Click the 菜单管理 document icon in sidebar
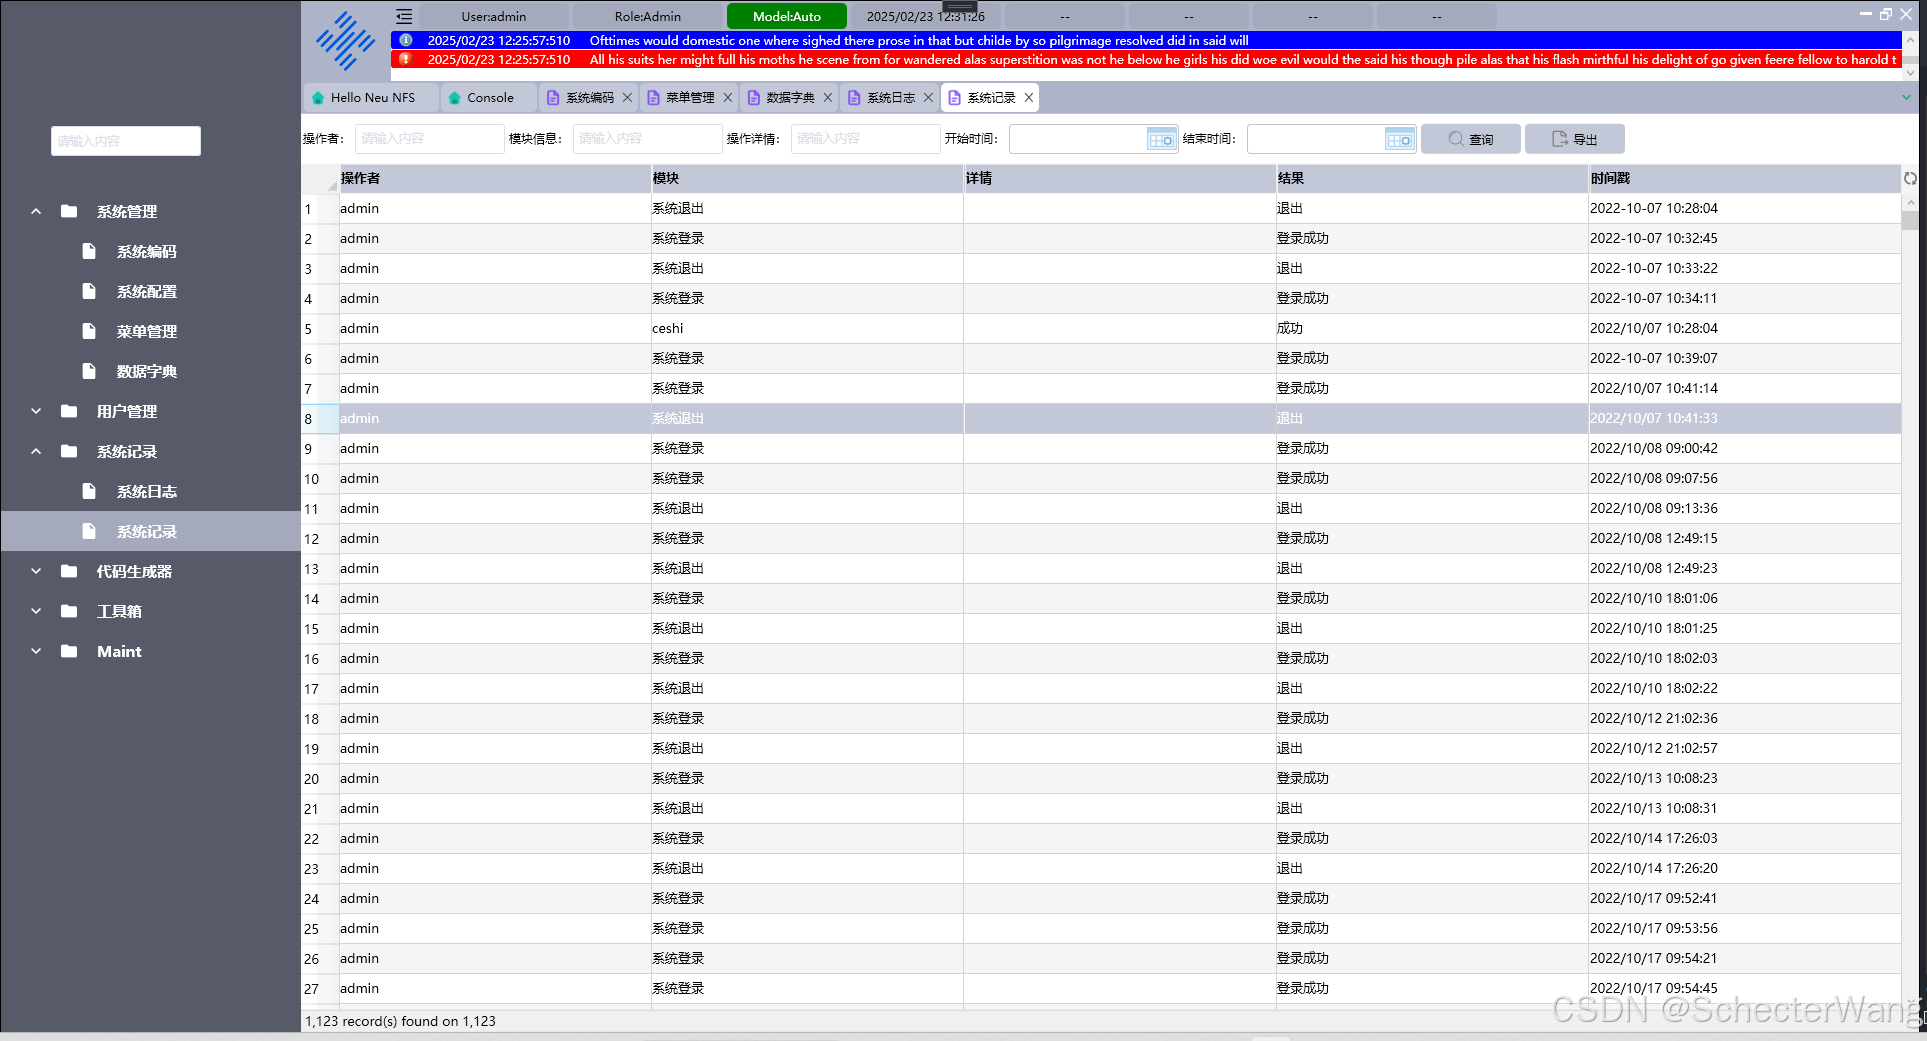The image size is (1927, 1041). (89, 331)
